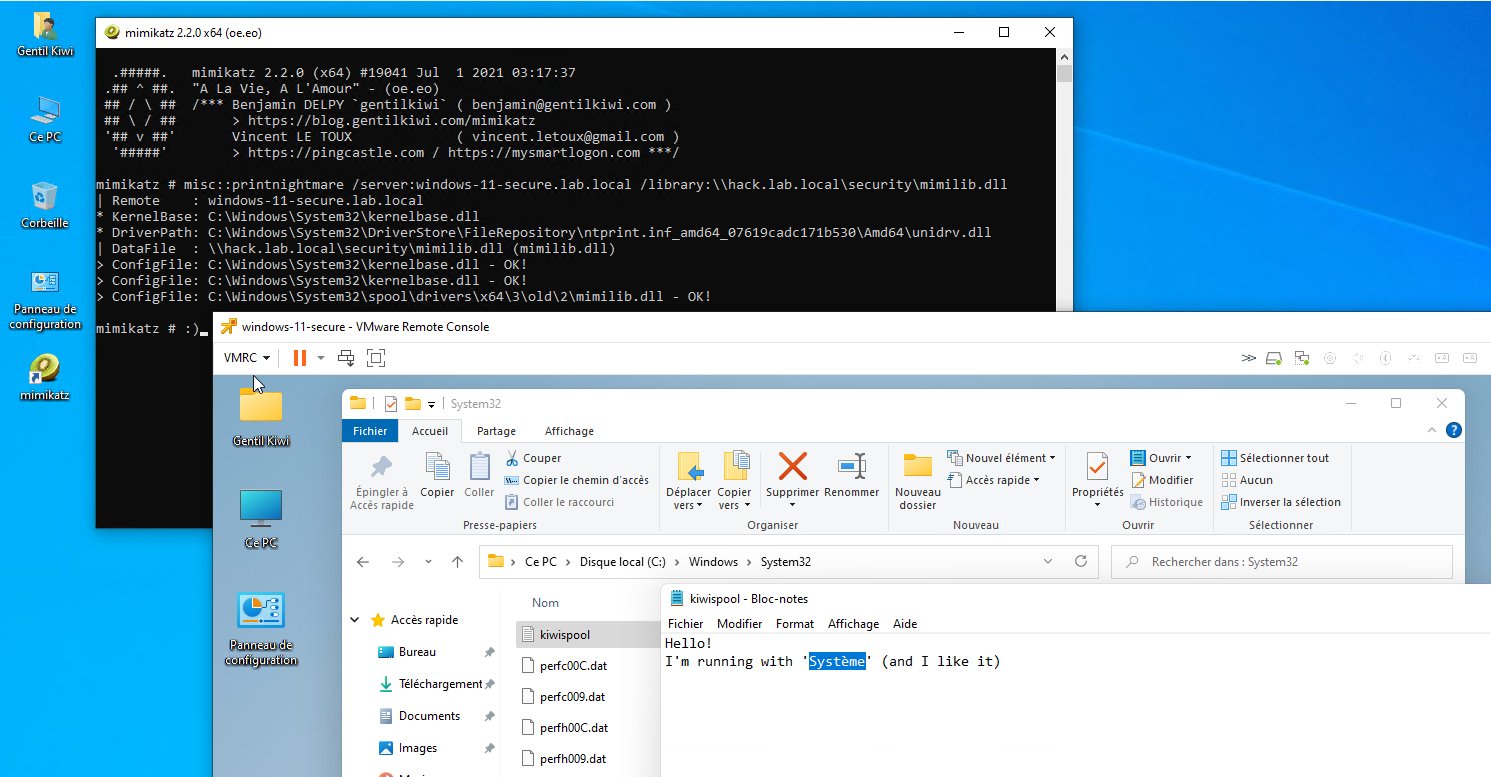Click the red Supprimer X icon

pyautogui.click(x=792, y=466)
